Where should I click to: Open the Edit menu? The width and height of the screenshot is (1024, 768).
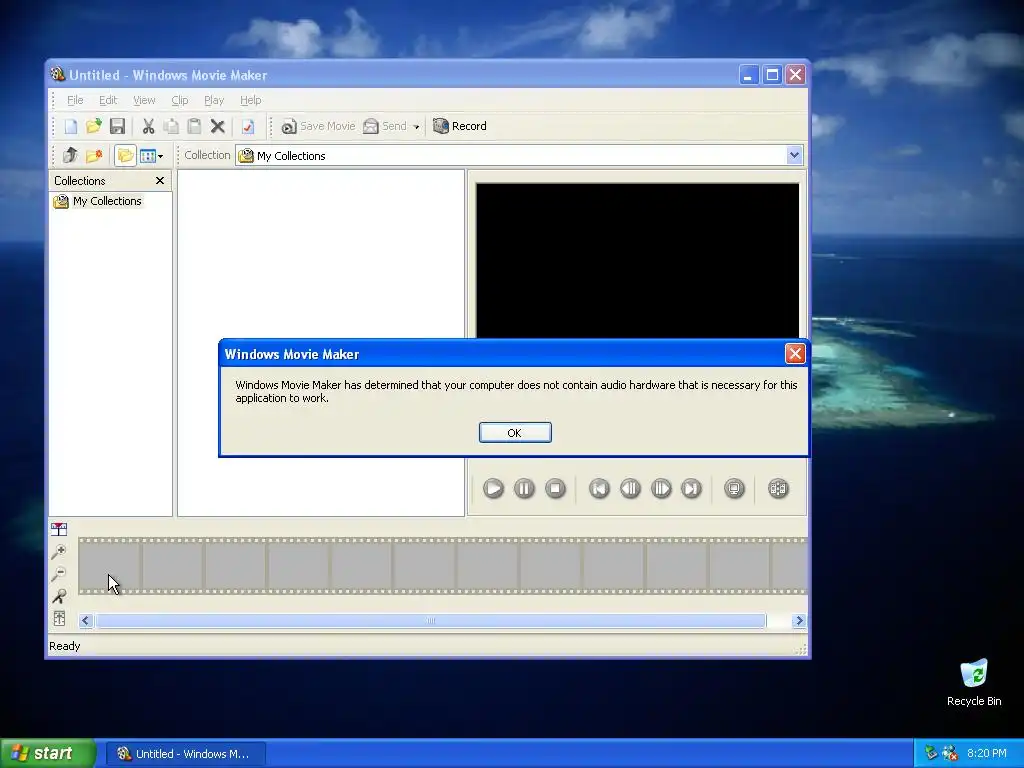[x=108, y=100]
